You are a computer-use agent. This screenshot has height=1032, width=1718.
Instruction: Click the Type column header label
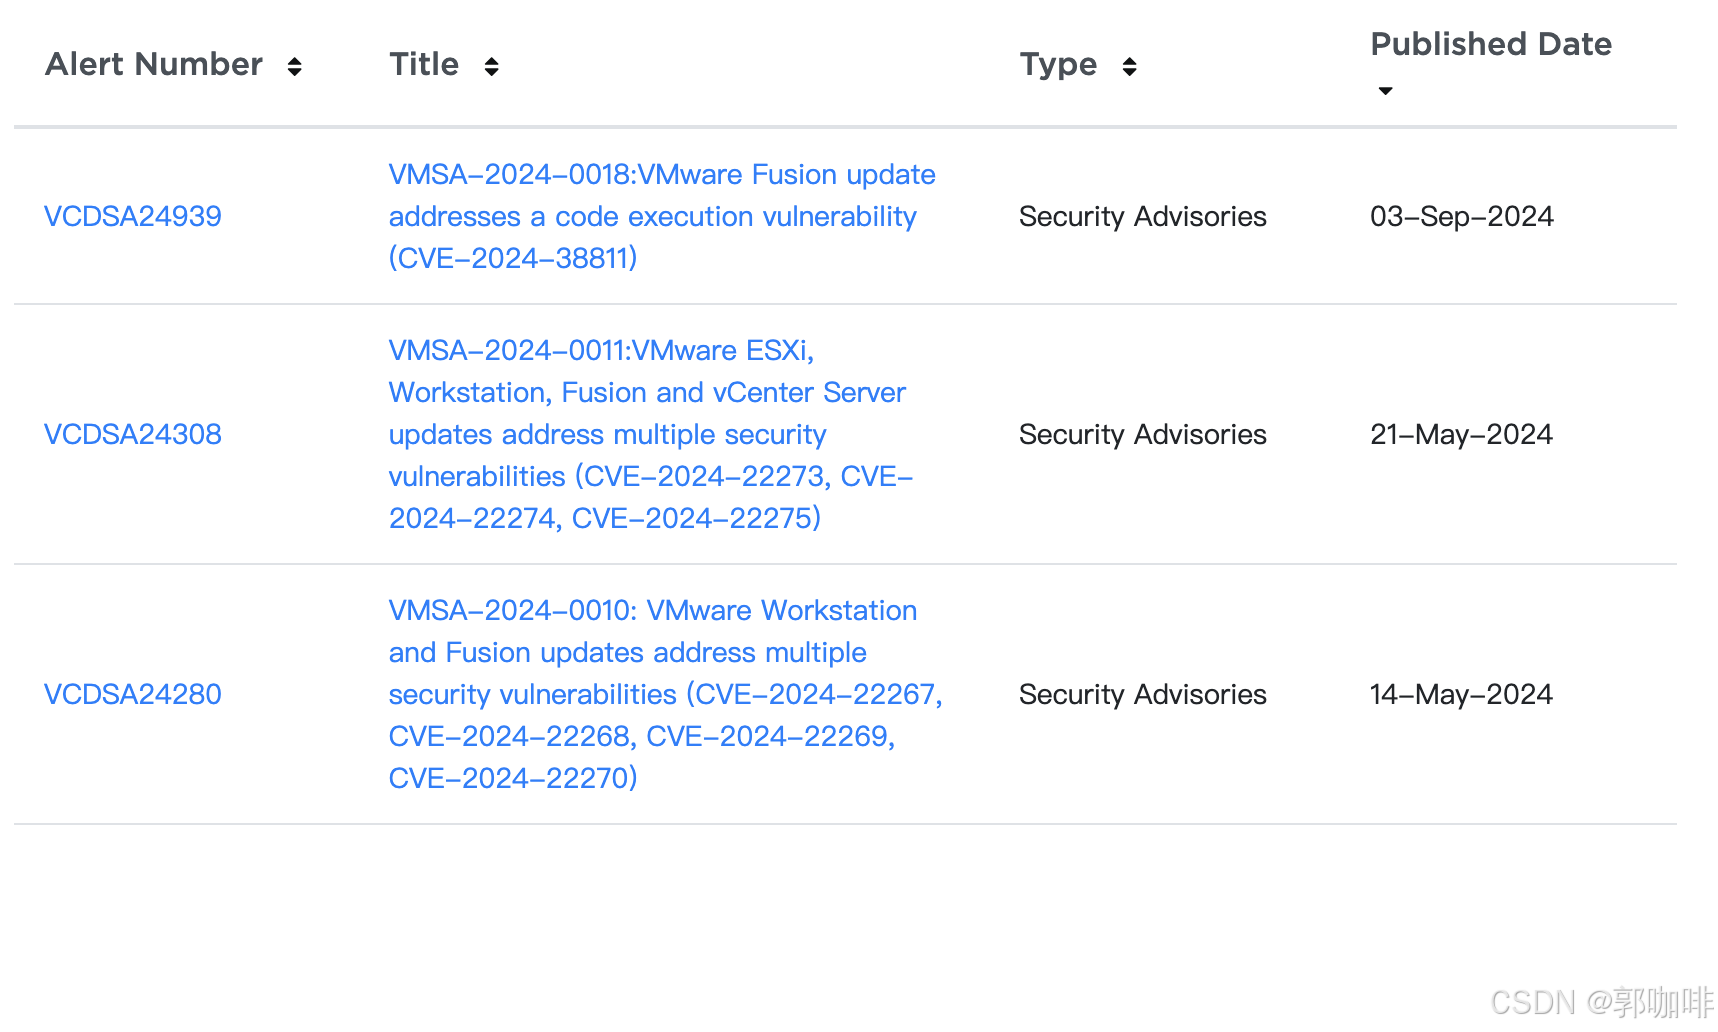(1058, 65)
